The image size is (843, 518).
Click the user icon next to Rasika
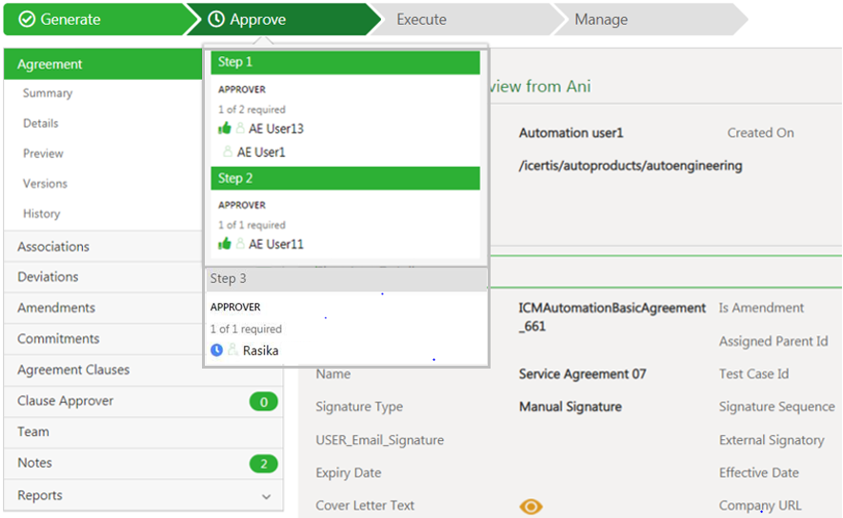click(x=233, y=350)
